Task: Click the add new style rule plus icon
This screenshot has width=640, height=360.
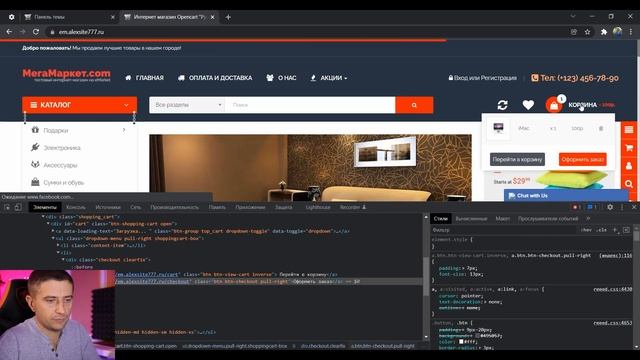Action: click(x=615, y=230)
